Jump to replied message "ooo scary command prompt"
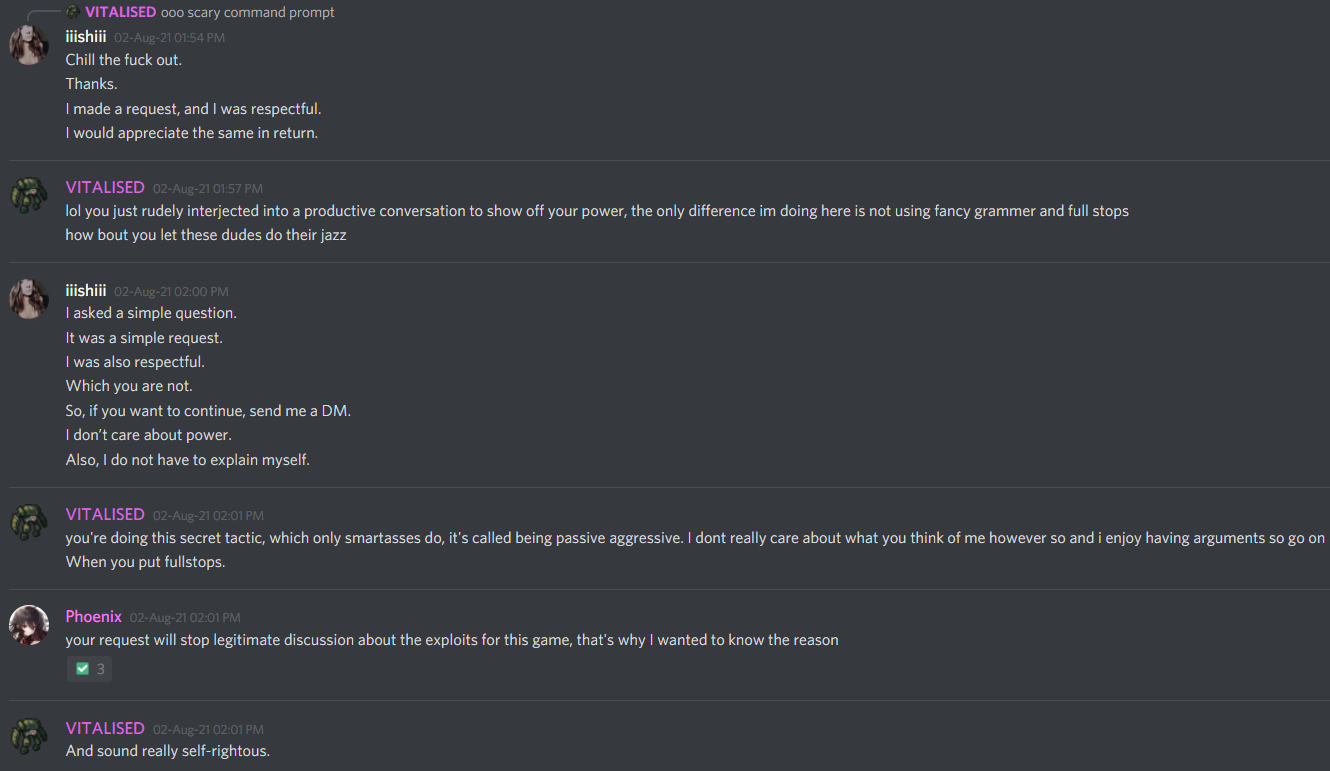The height and width of the screenshot is (771, 1330). pyautogui.click(x=248, y=12)
